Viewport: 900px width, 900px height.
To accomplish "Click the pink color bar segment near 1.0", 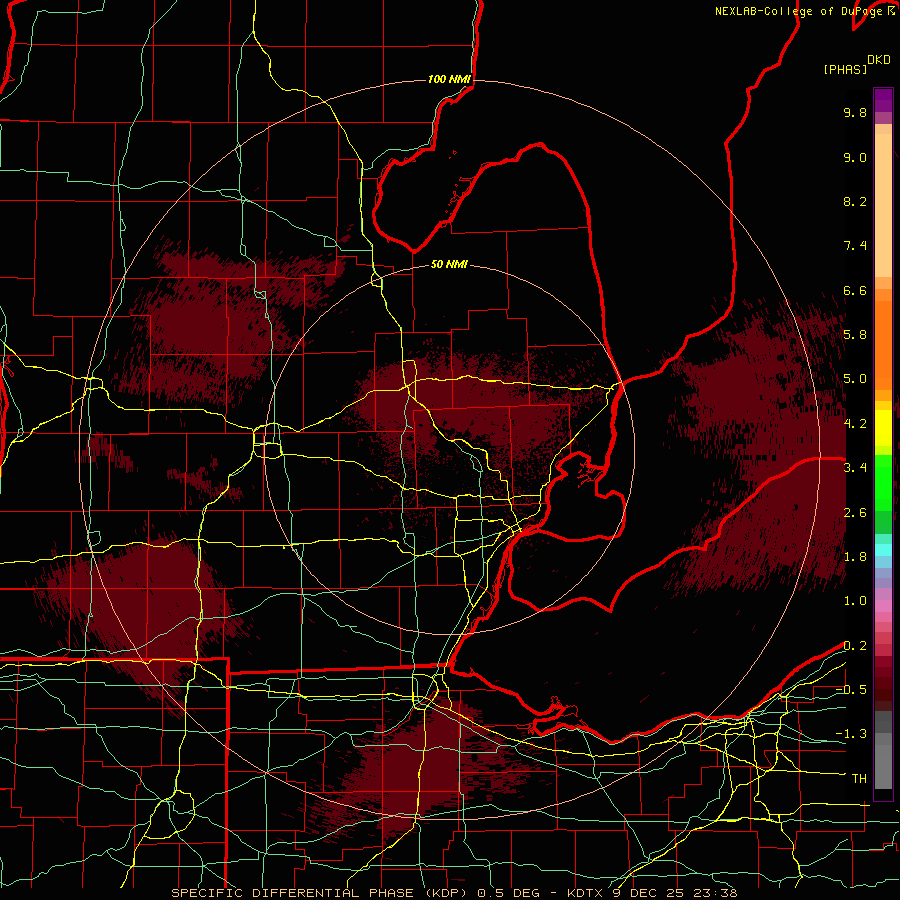I will 883,606.
